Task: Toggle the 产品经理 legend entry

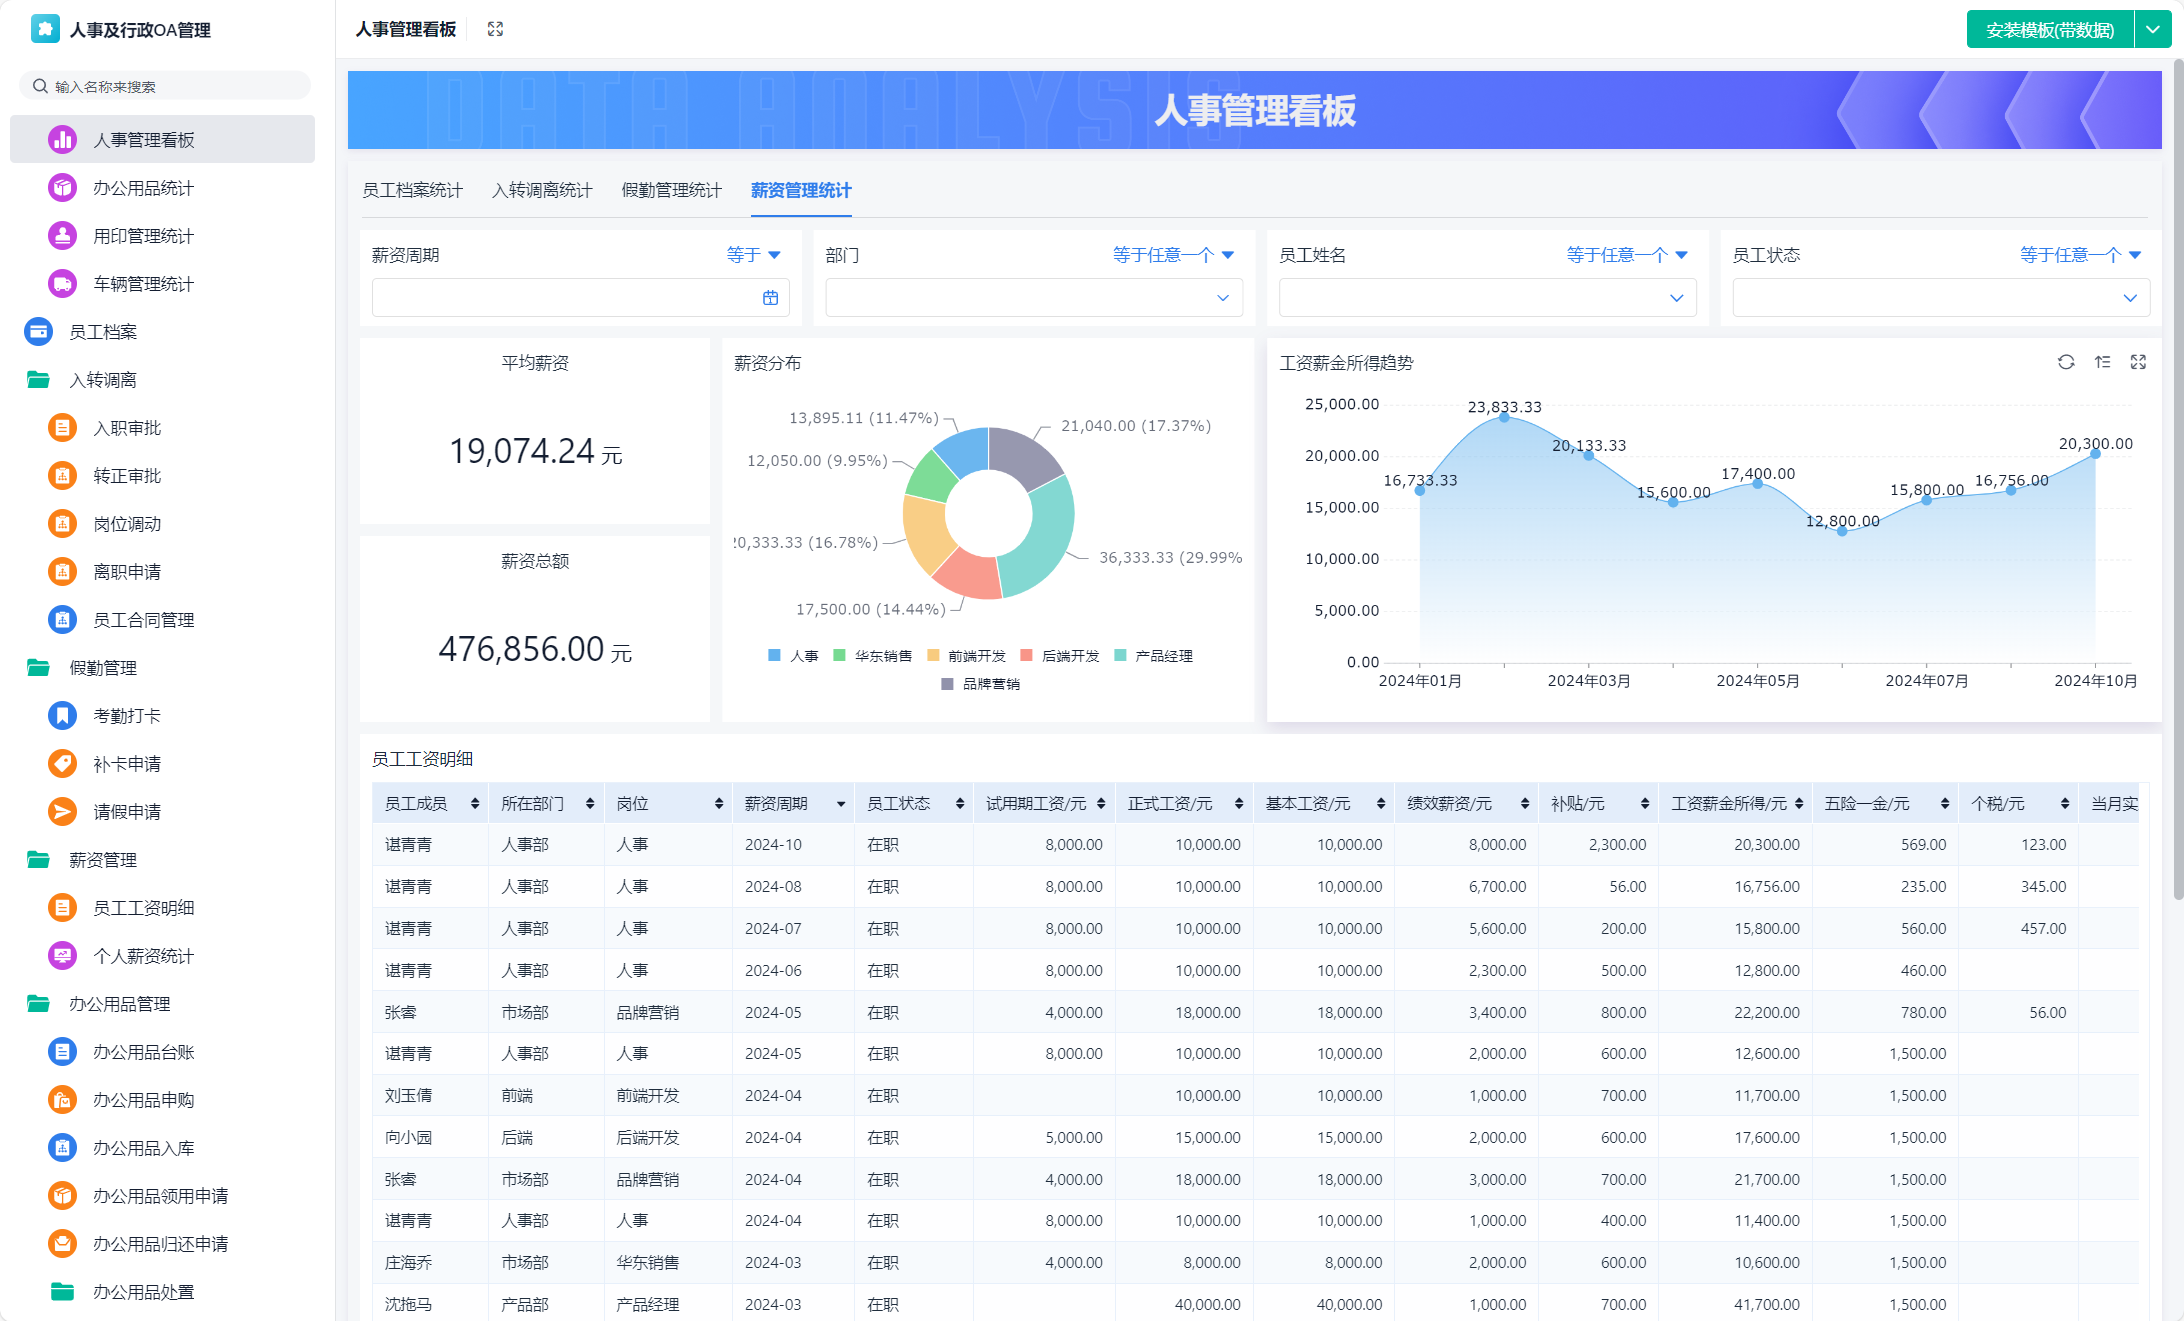Action: pos(1163,656)
